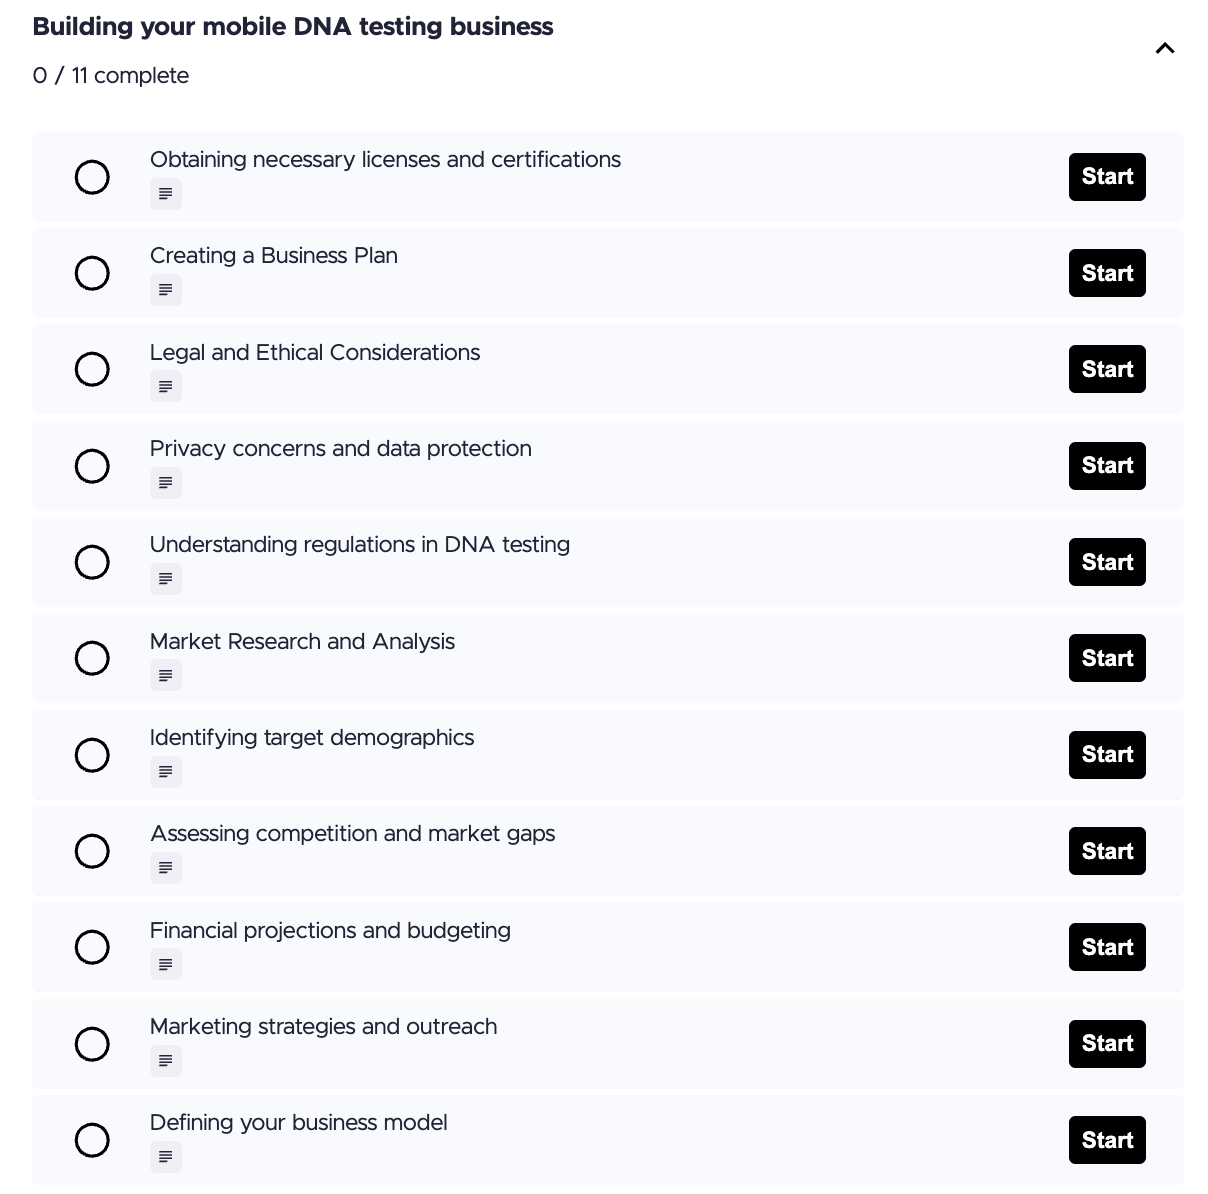Mark Obtaining necessary licenses as complete
The image size is (1208, 1194).
92,177
